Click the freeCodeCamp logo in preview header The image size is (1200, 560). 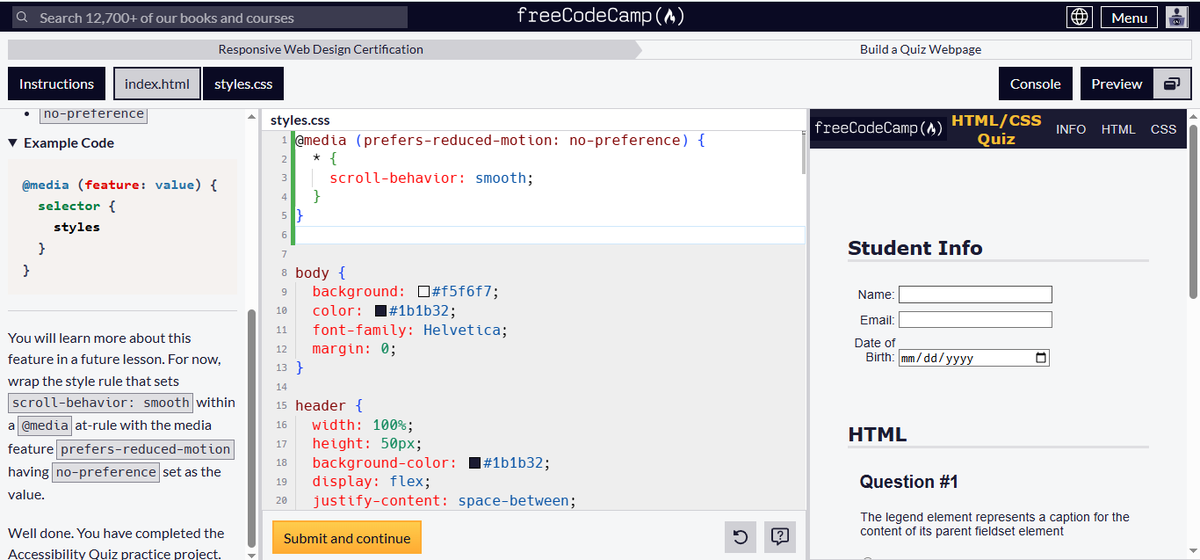tap(878, 129)
